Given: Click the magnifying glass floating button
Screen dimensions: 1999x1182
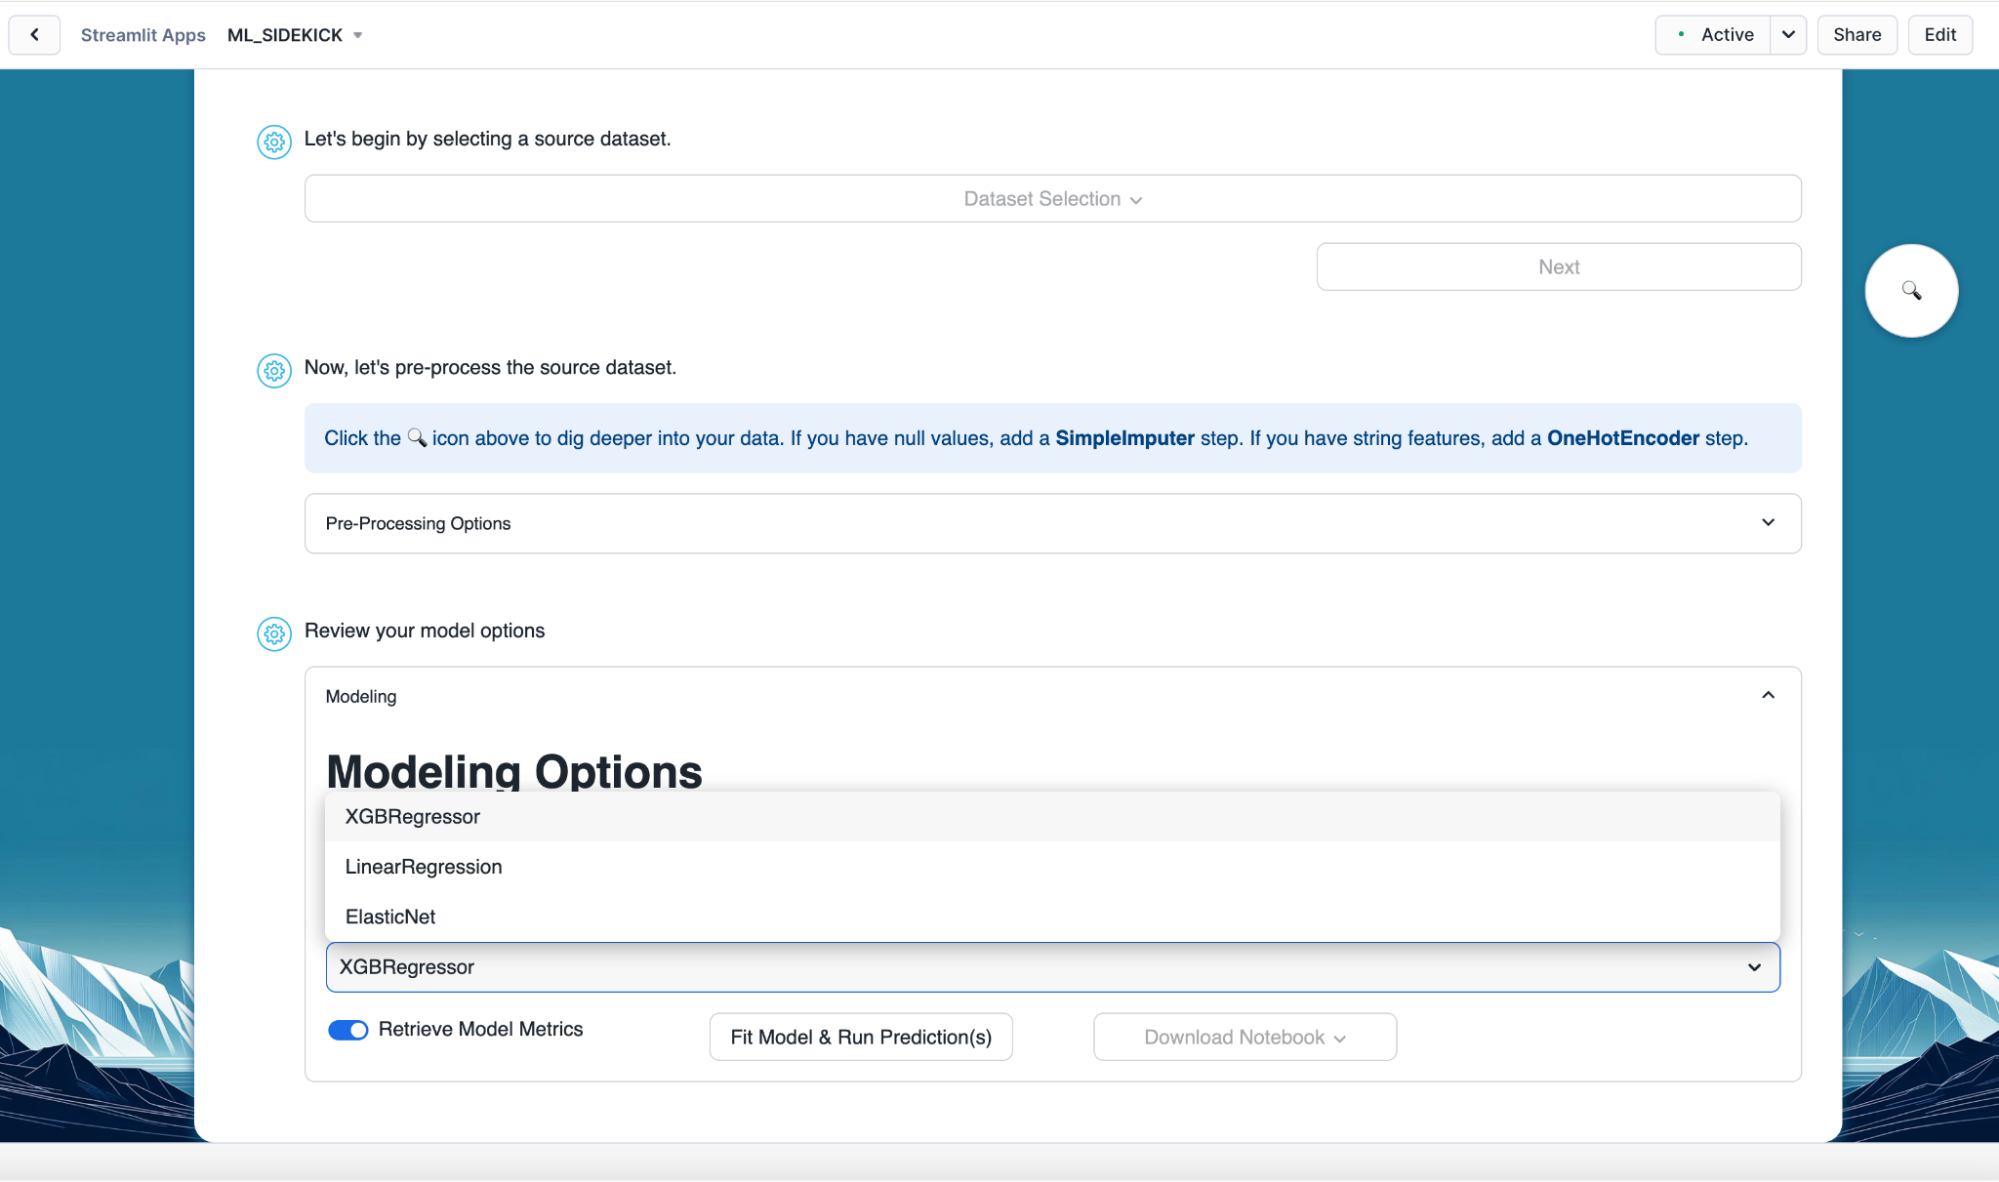Looking at the screenshot, I should pos(1910,291).
